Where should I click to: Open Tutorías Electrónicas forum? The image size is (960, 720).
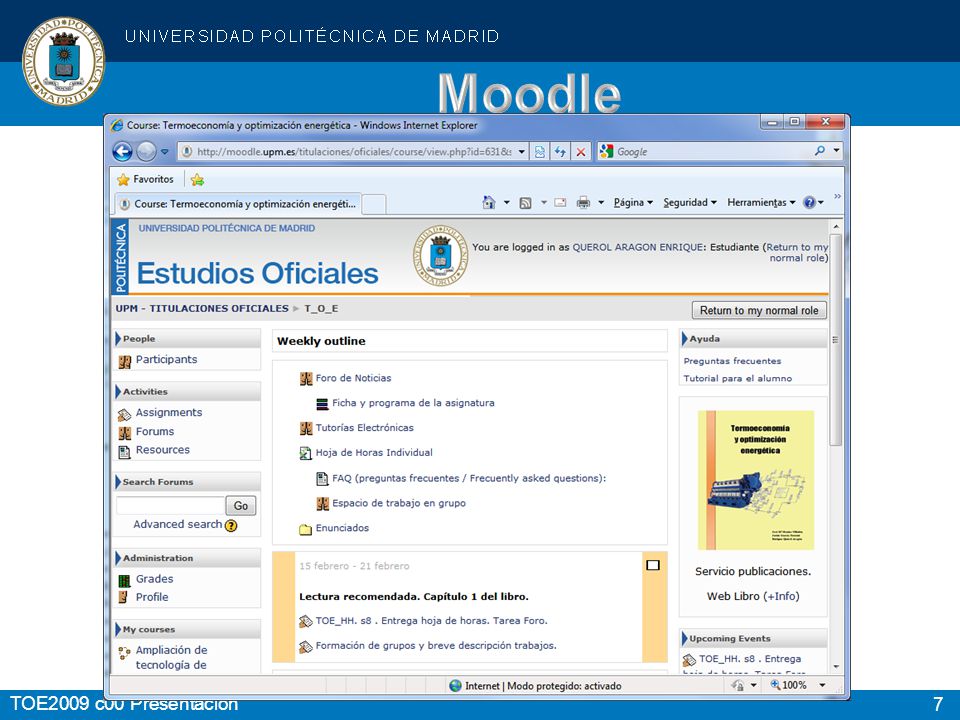click(364, 427)
